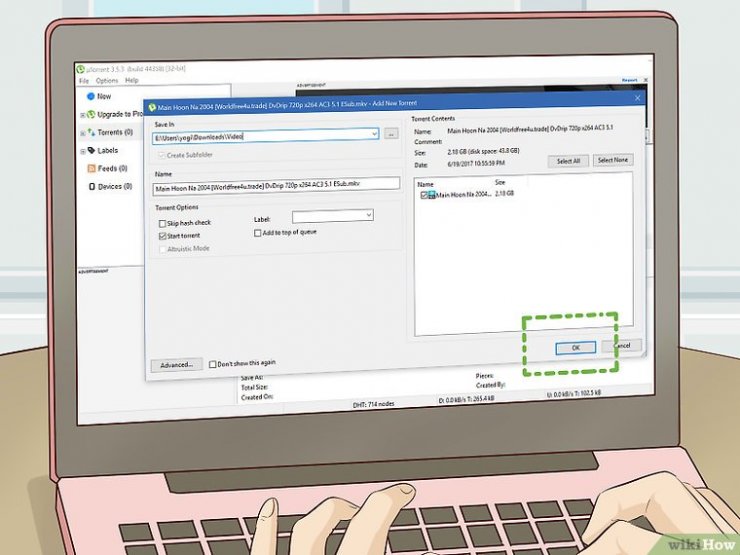Click the DHT: 714 nodes status text

(x=373, y=404)
